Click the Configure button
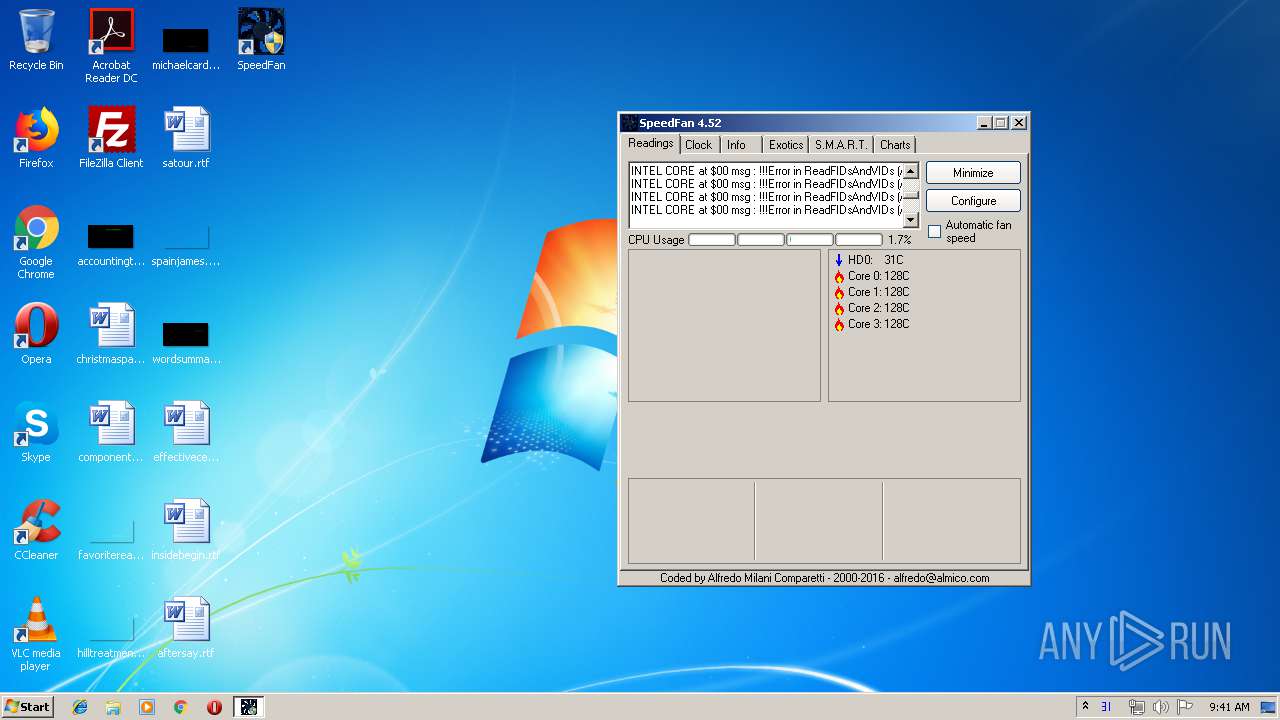The height and width of the screenshot is (720, 1280). tap(973, 201)
